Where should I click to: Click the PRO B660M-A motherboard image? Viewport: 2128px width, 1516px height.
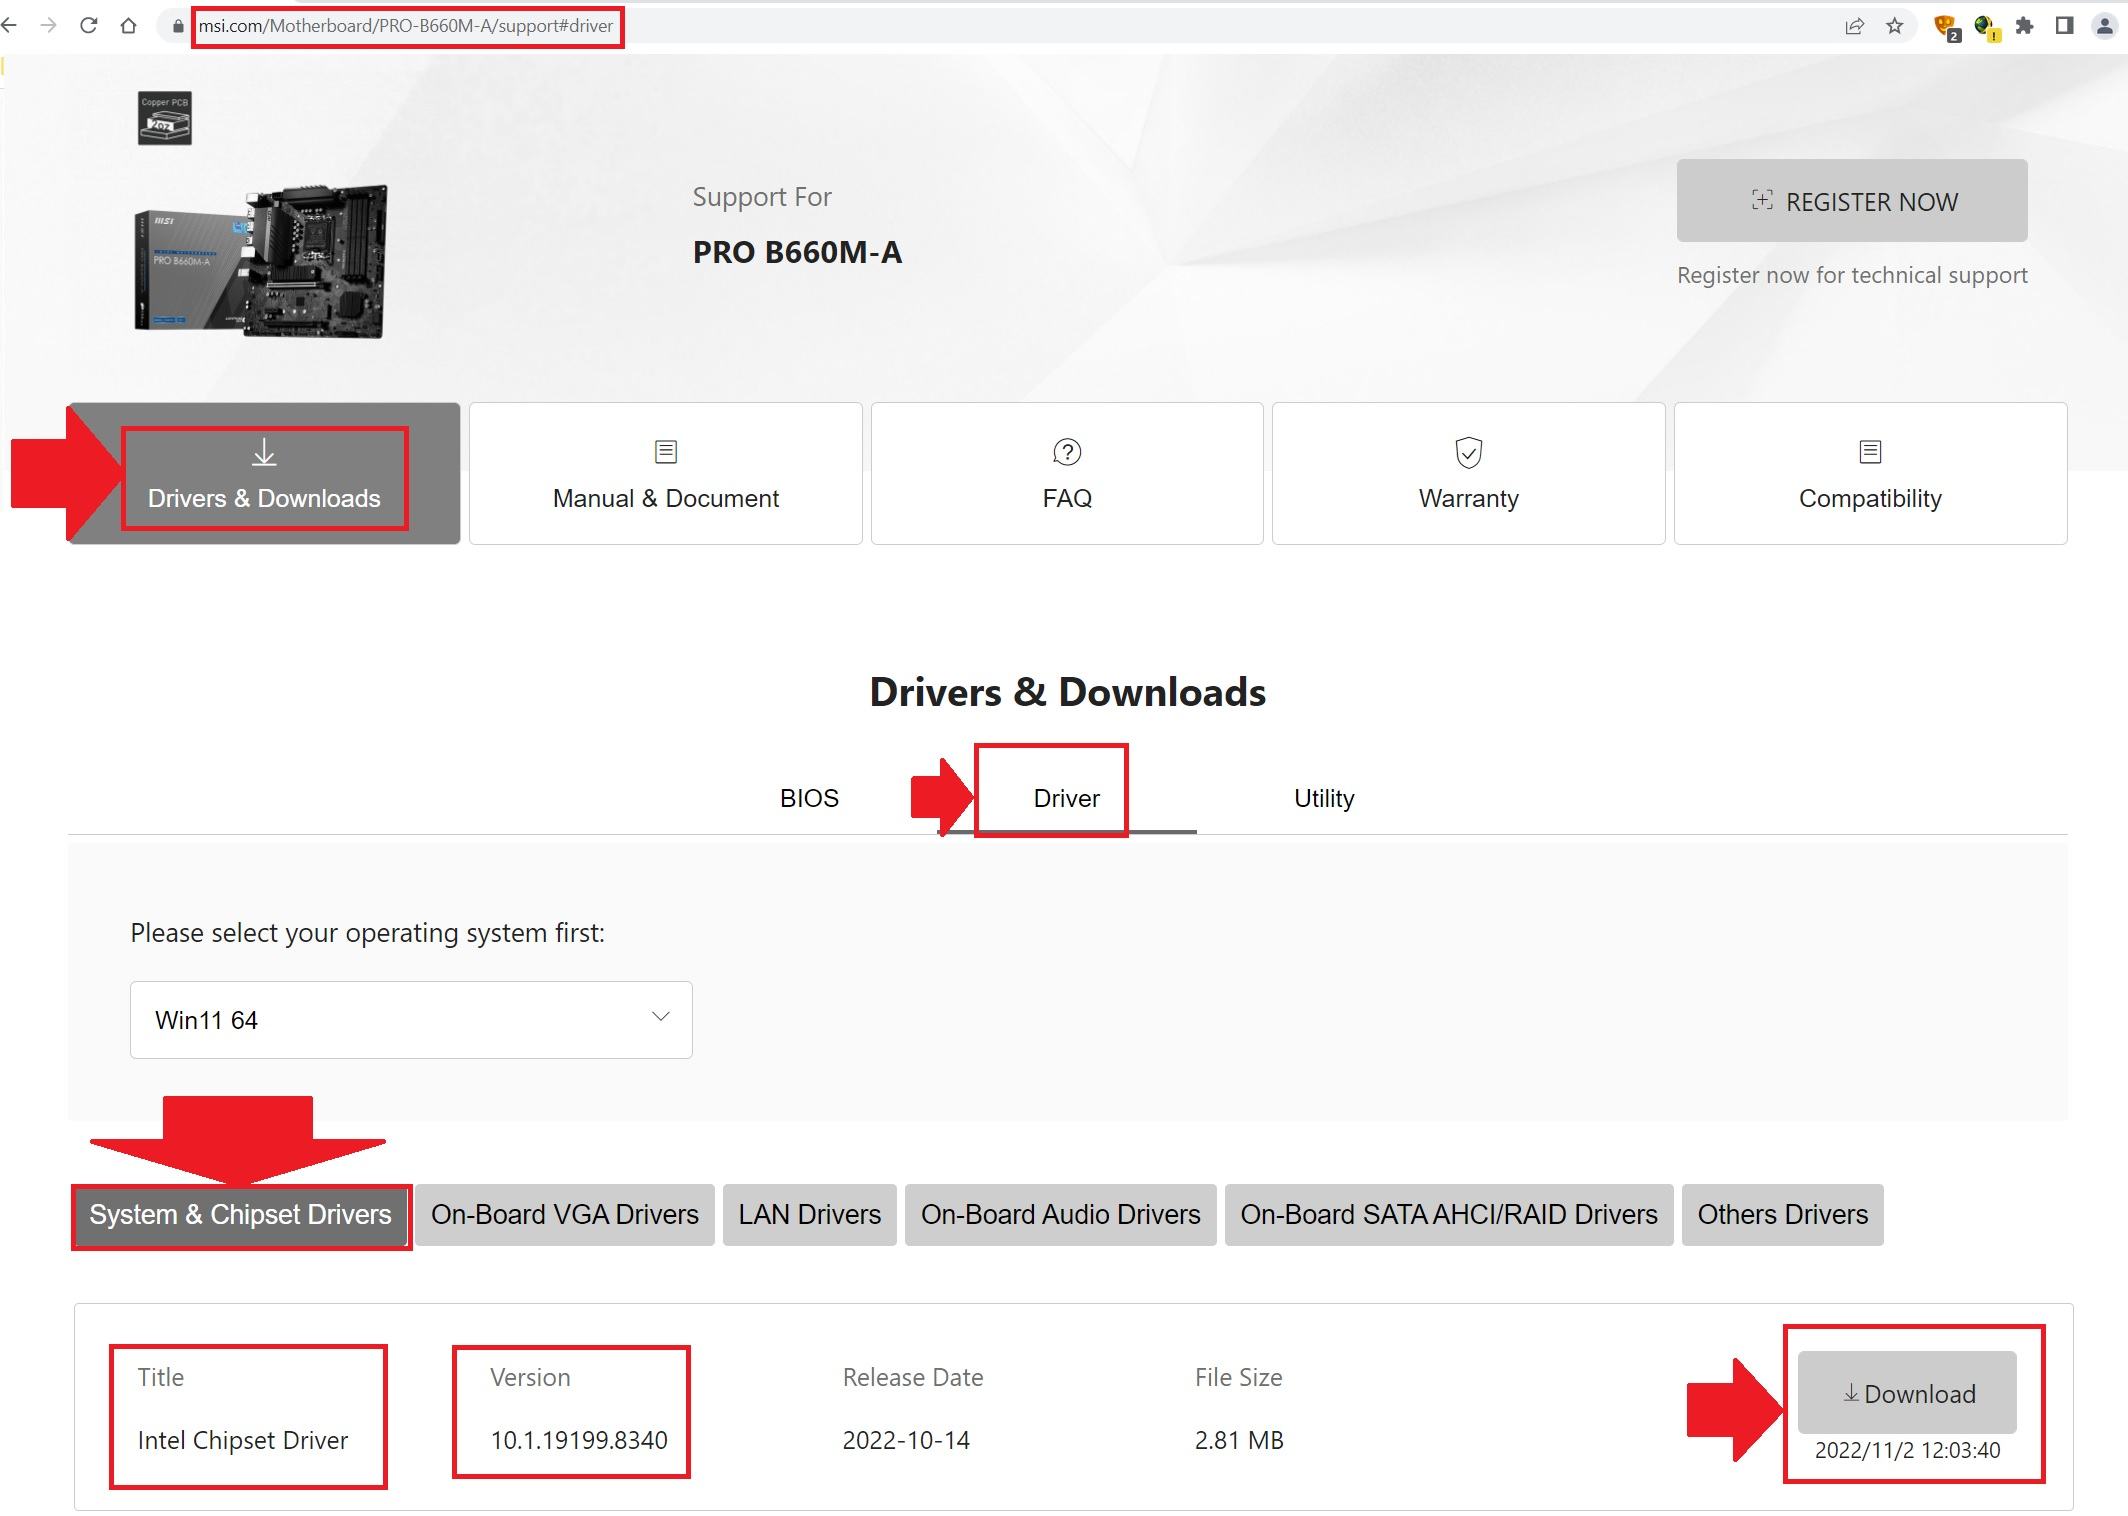coord(261,261)
